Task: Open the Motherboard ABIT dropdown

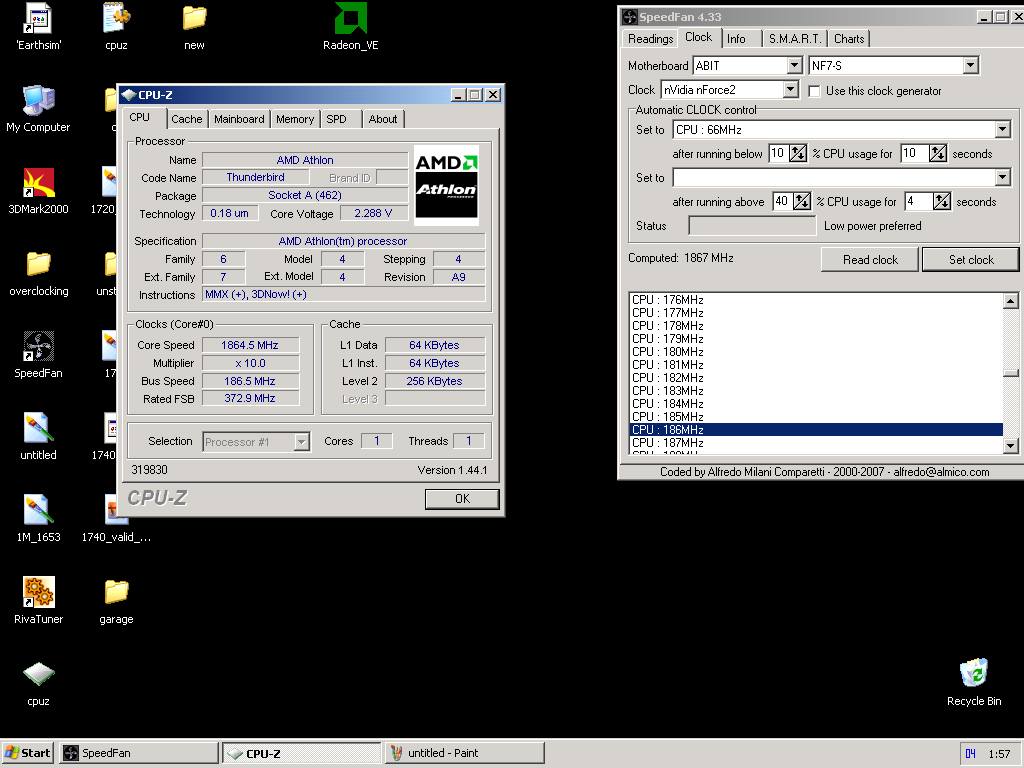Action: tap(793, 65)
